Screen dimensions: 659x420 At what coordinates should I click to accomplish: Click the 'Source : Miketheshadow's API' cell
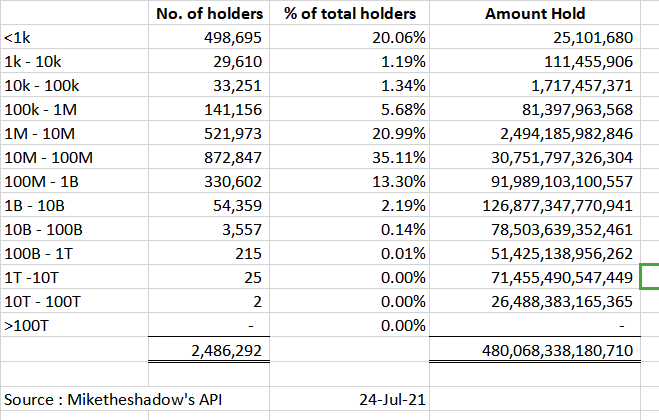(x=135, y=399)
